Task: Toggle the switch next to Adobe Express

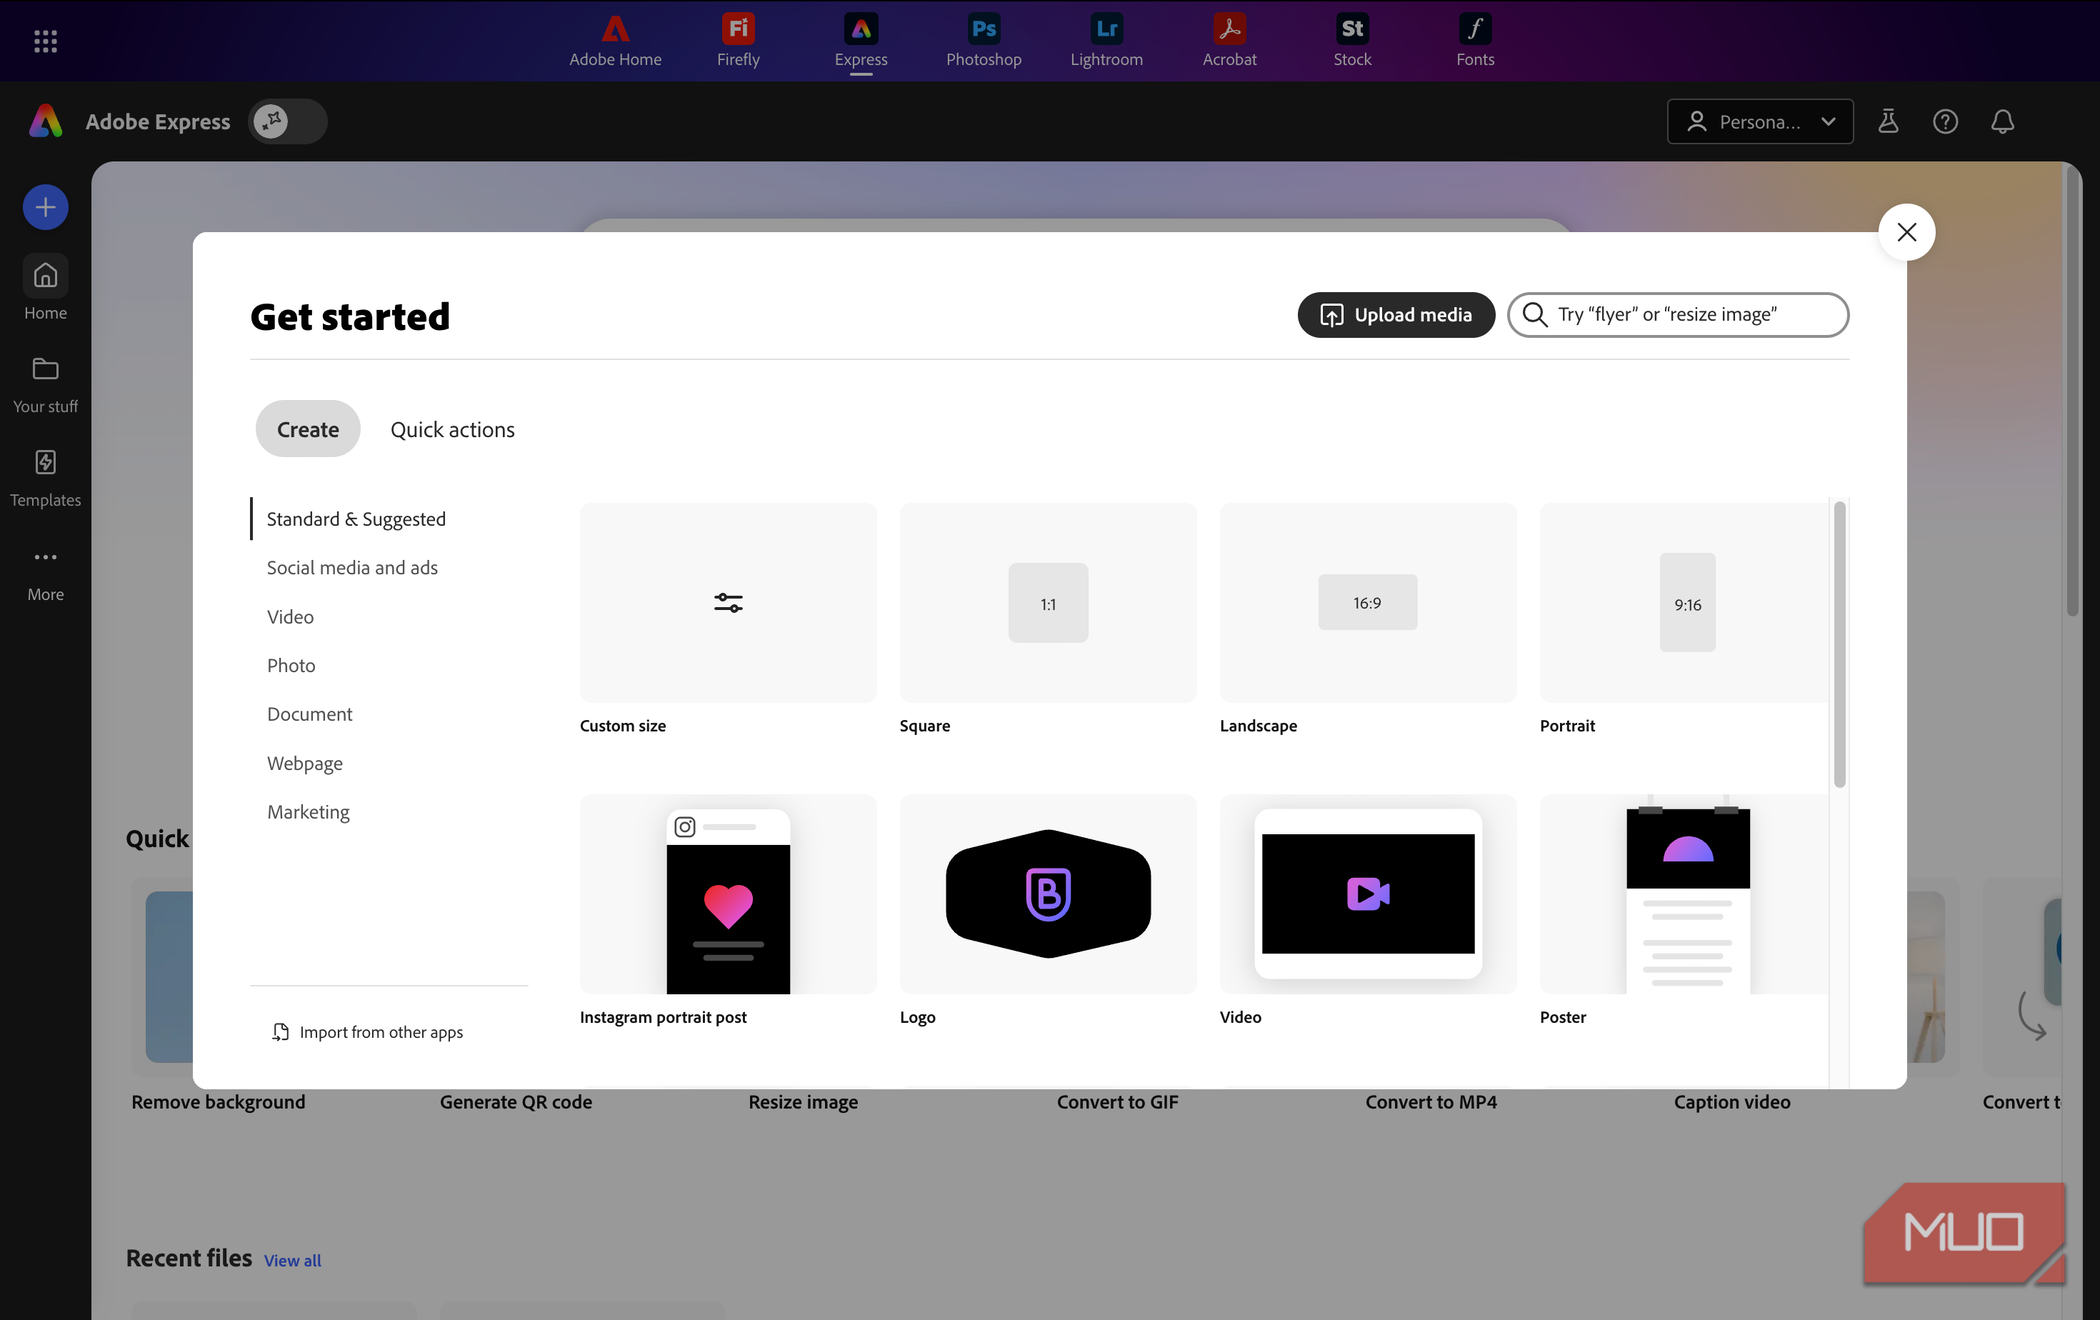Action: click(288, 121)
